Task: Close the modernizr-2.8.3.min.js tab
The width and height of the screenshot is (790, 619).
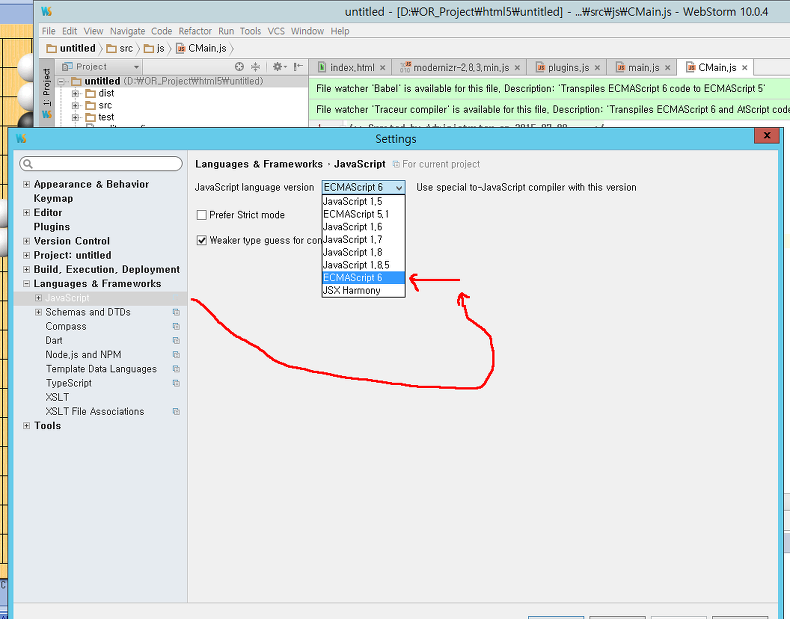Action: point(517,67)
